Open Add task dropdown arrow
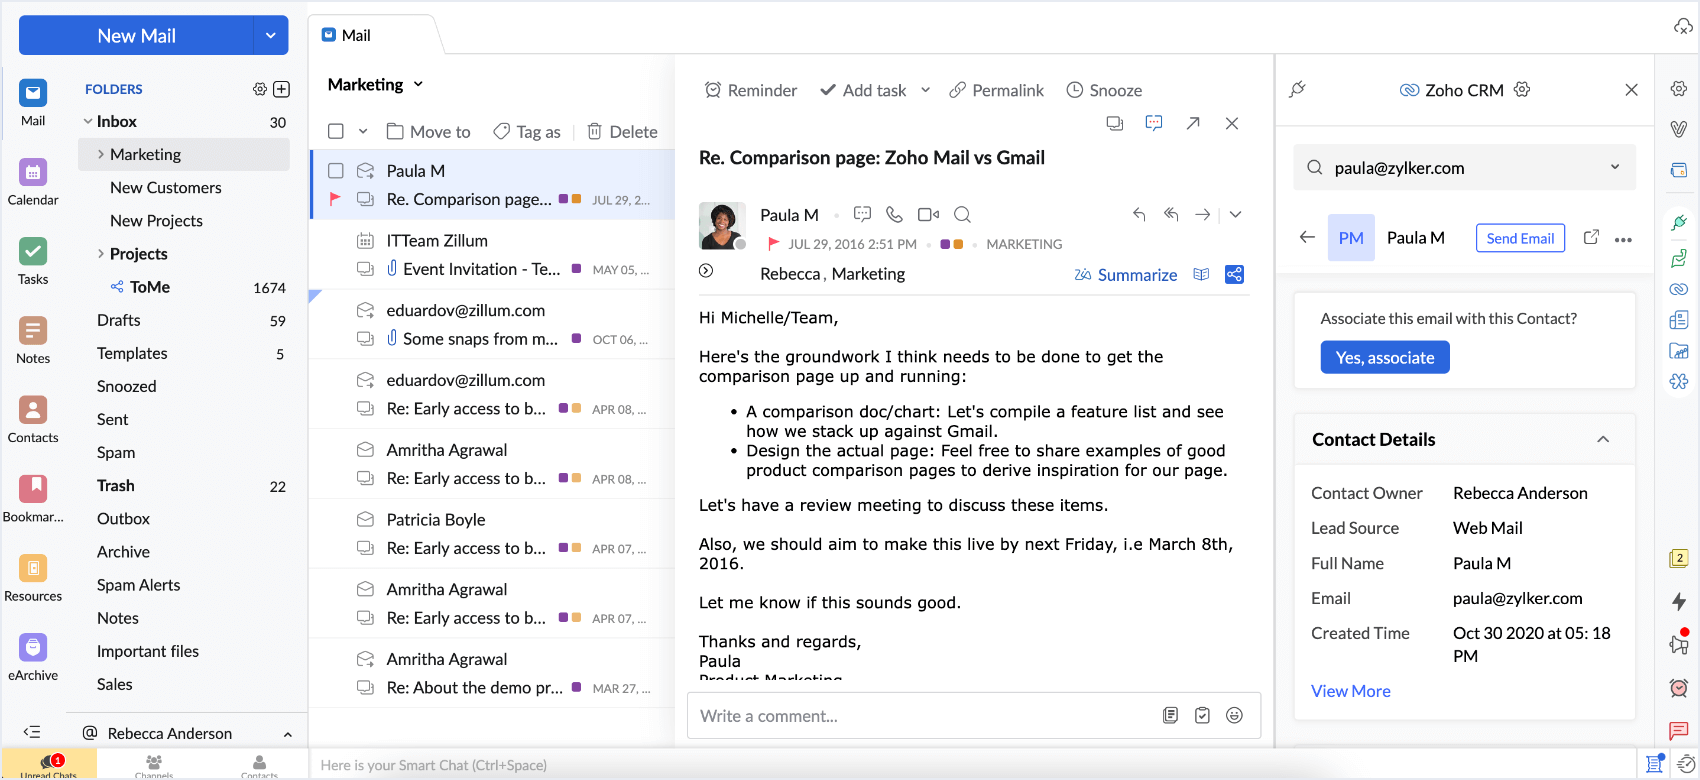 (925, 90)
